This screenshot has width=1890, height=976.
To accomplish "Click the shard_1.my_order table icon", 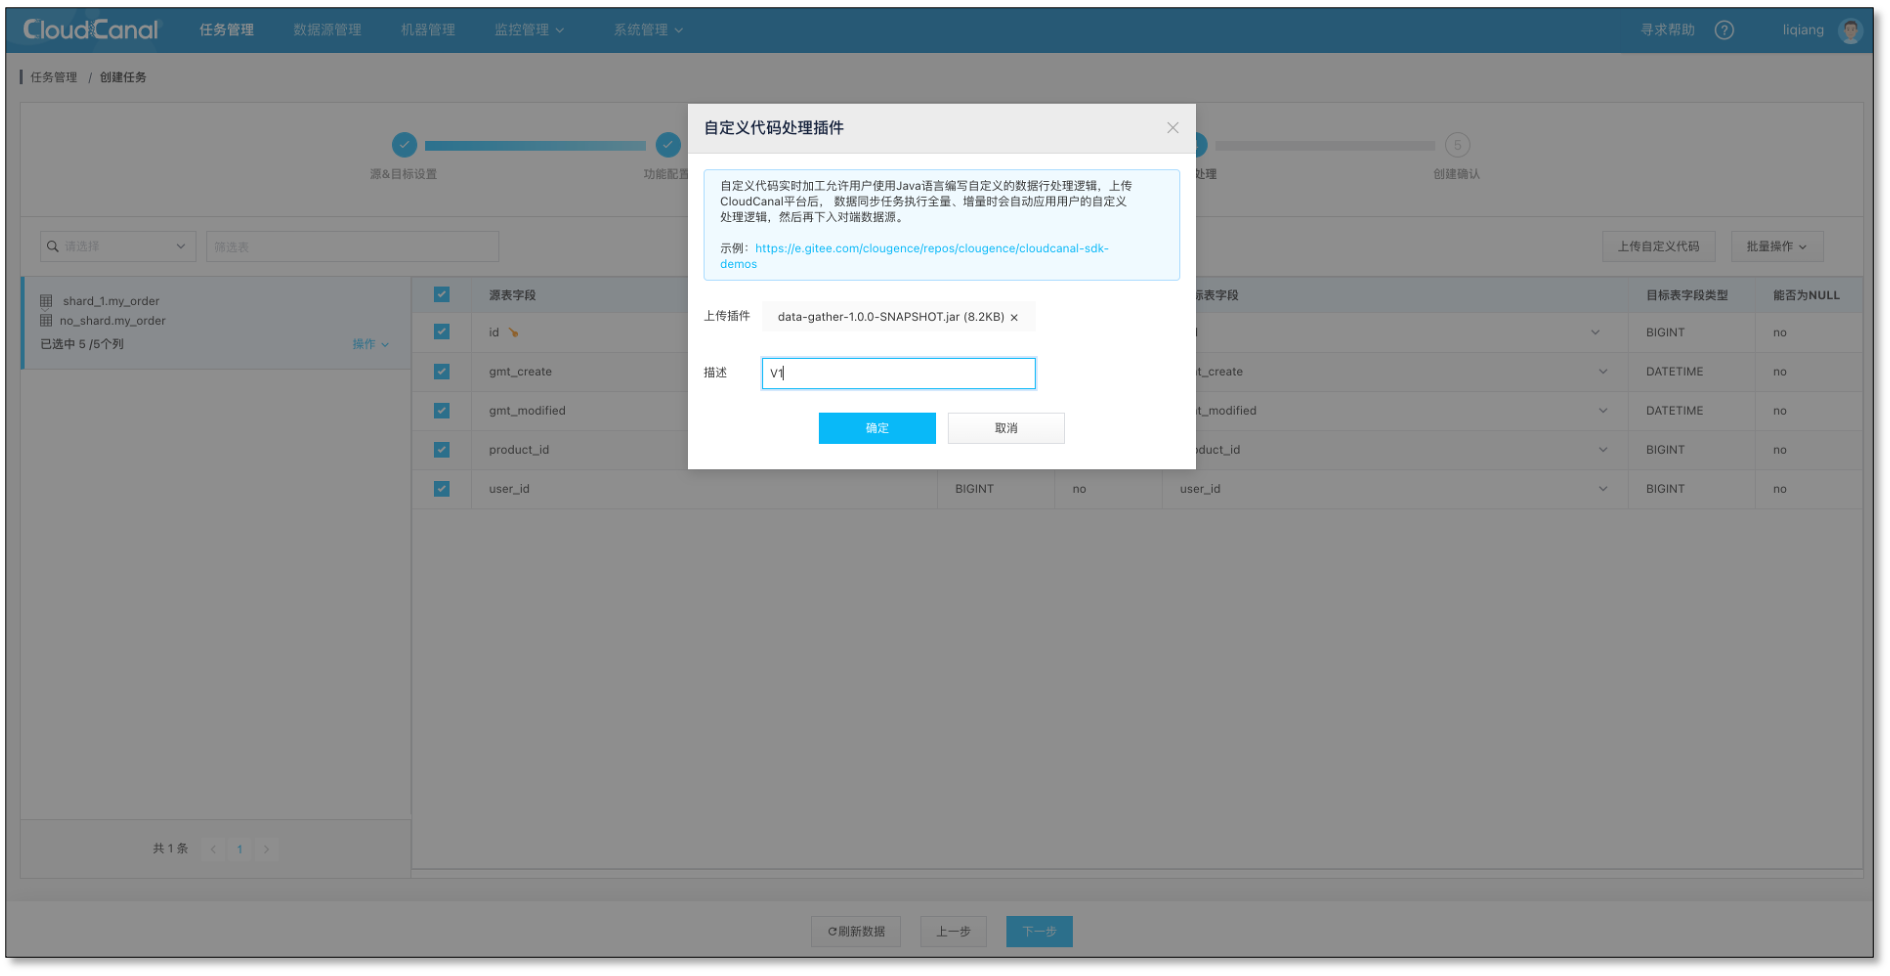I will [46, 300].
